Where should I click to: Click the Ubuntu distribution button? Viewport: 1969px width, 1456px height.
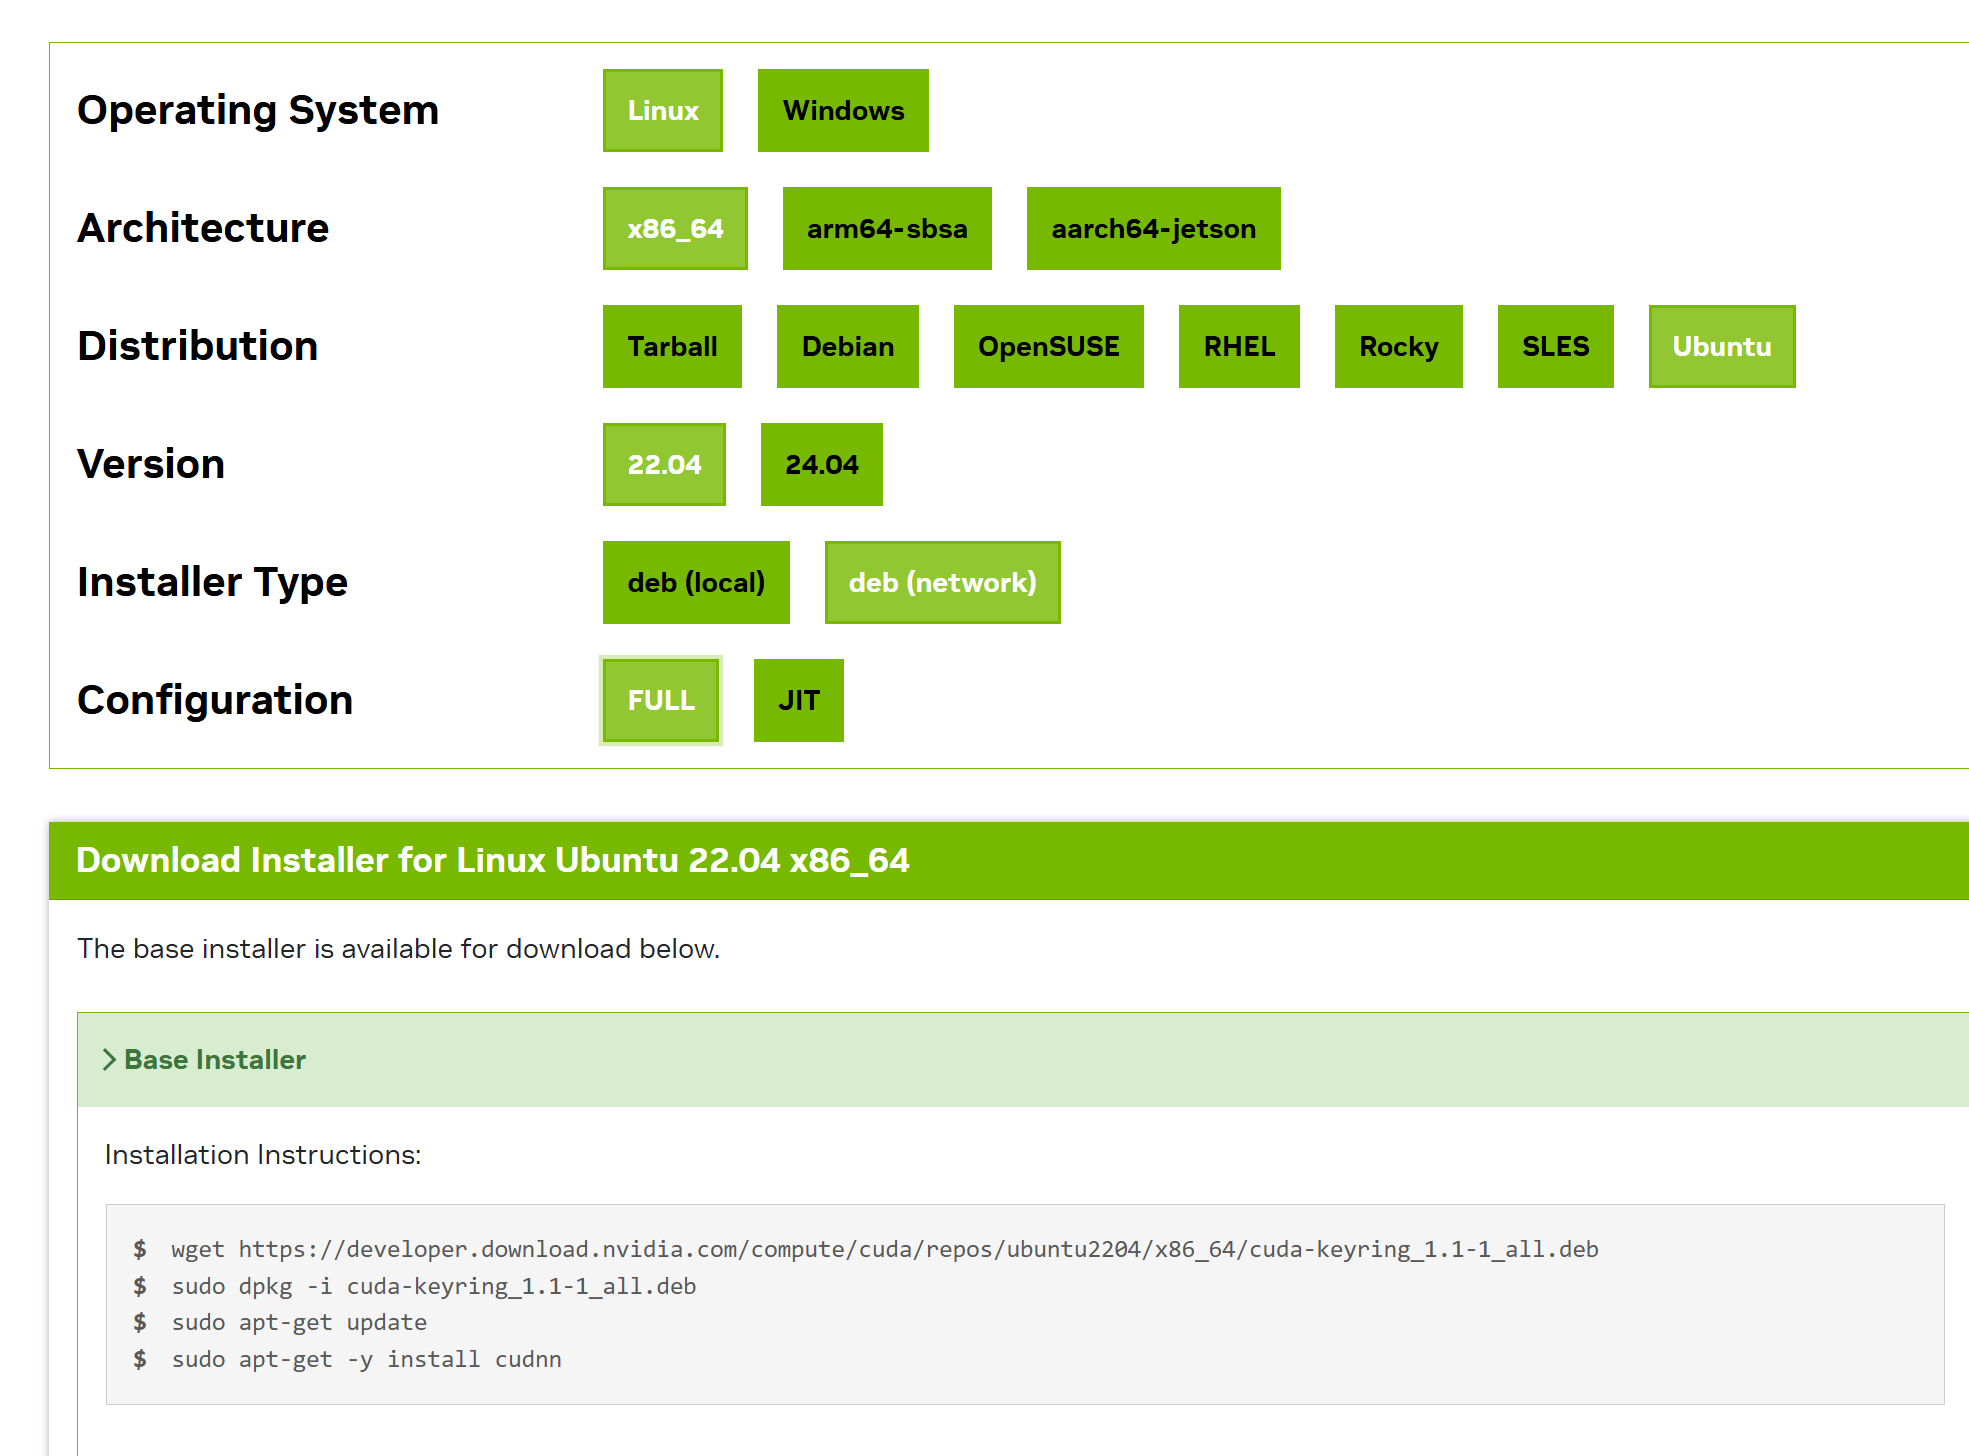click(1720, 347)
